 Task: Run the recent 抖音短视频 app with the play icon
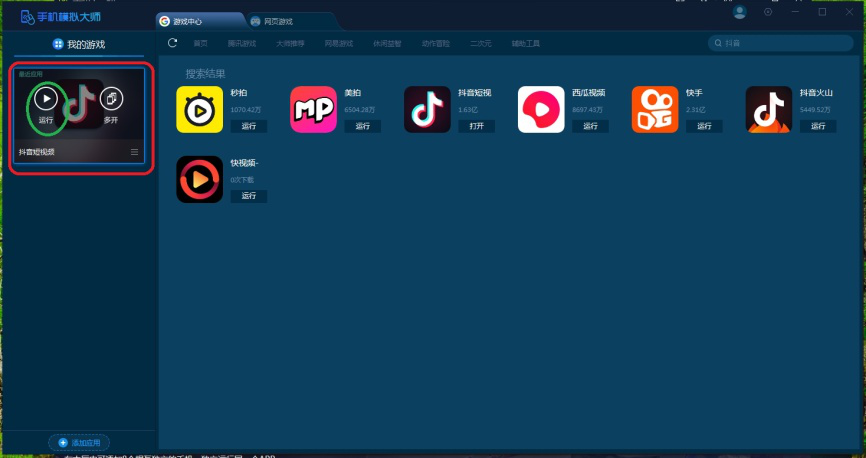coord(46,99)
